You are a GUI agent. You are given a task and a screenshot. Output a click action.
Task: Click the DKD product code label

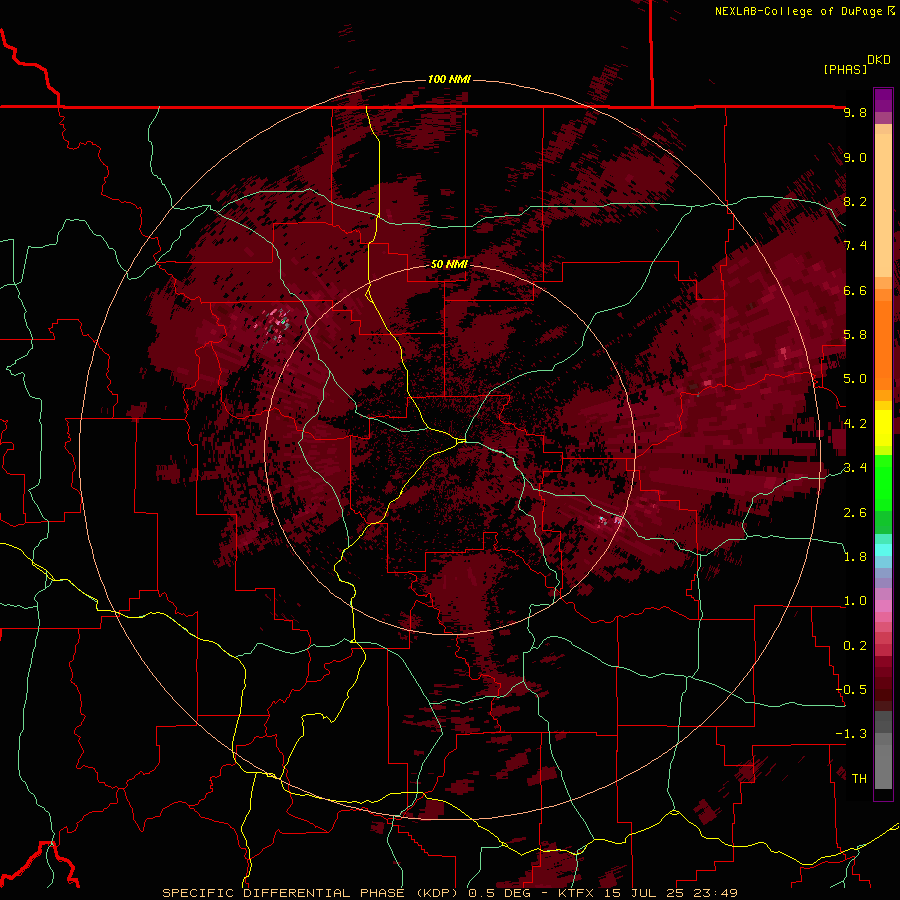pyautogui.click(x=878, y=60)
